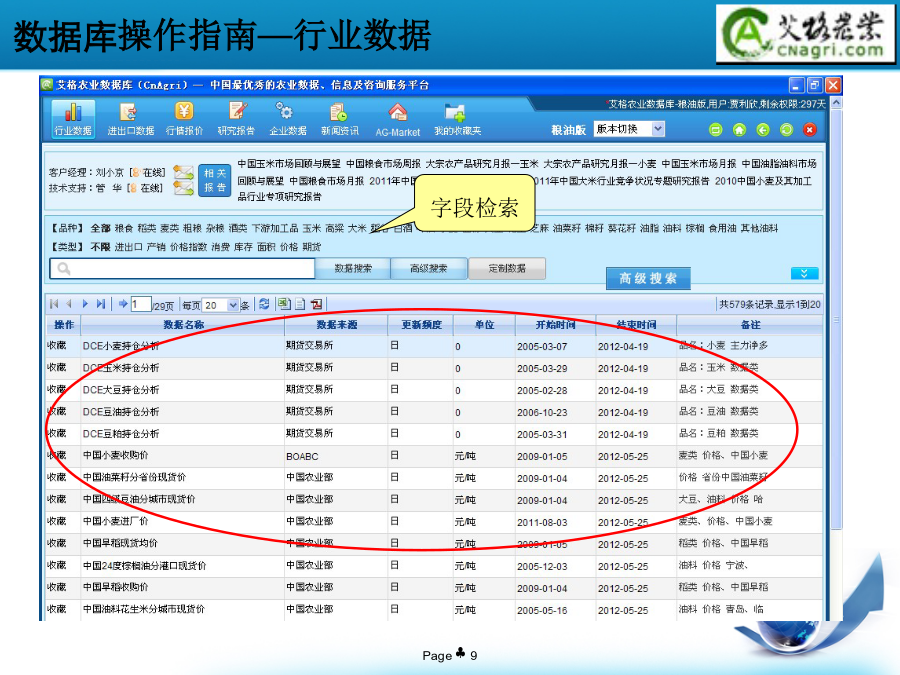Click the page number input field
The height and width of the screenshot is (675, 900).
[x=141, y=305]
